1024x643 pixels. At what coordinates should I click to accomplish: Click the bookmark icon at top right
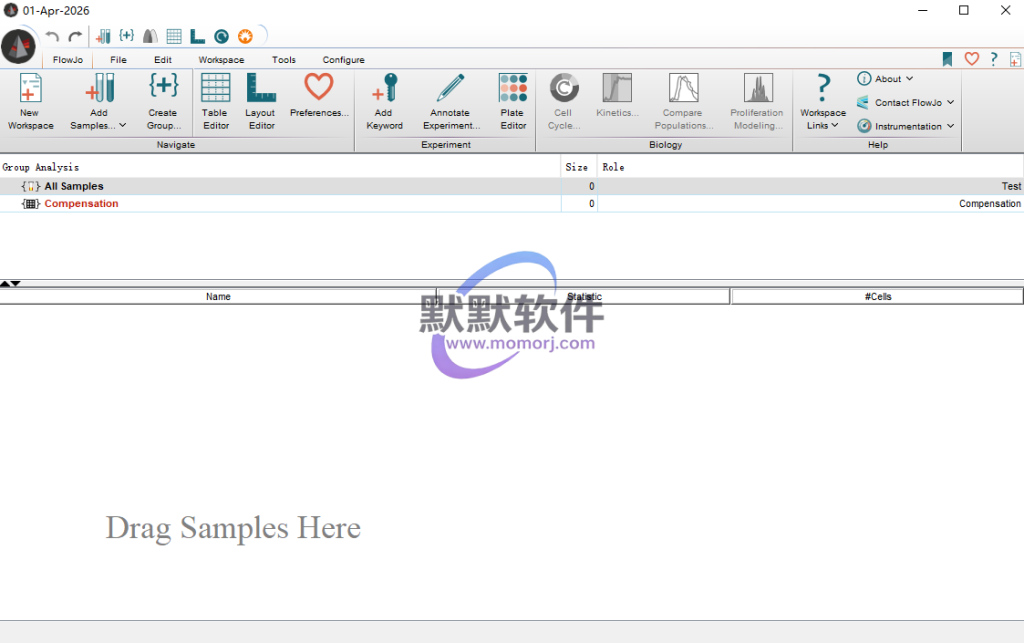click(947, 60)
